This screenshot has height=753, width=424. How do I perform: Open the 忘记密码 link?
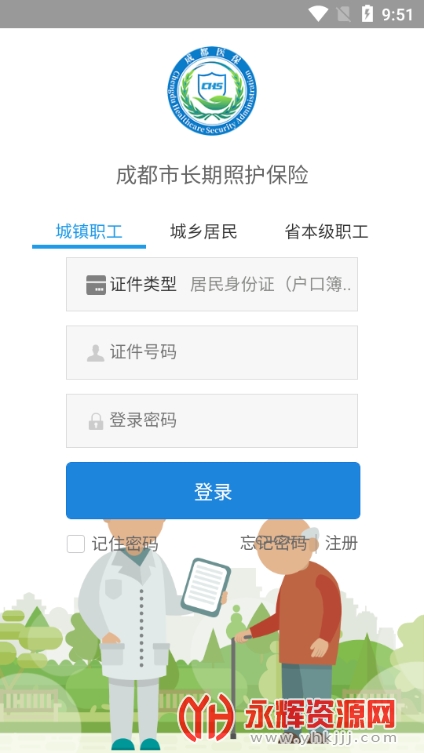click(274, 543)
